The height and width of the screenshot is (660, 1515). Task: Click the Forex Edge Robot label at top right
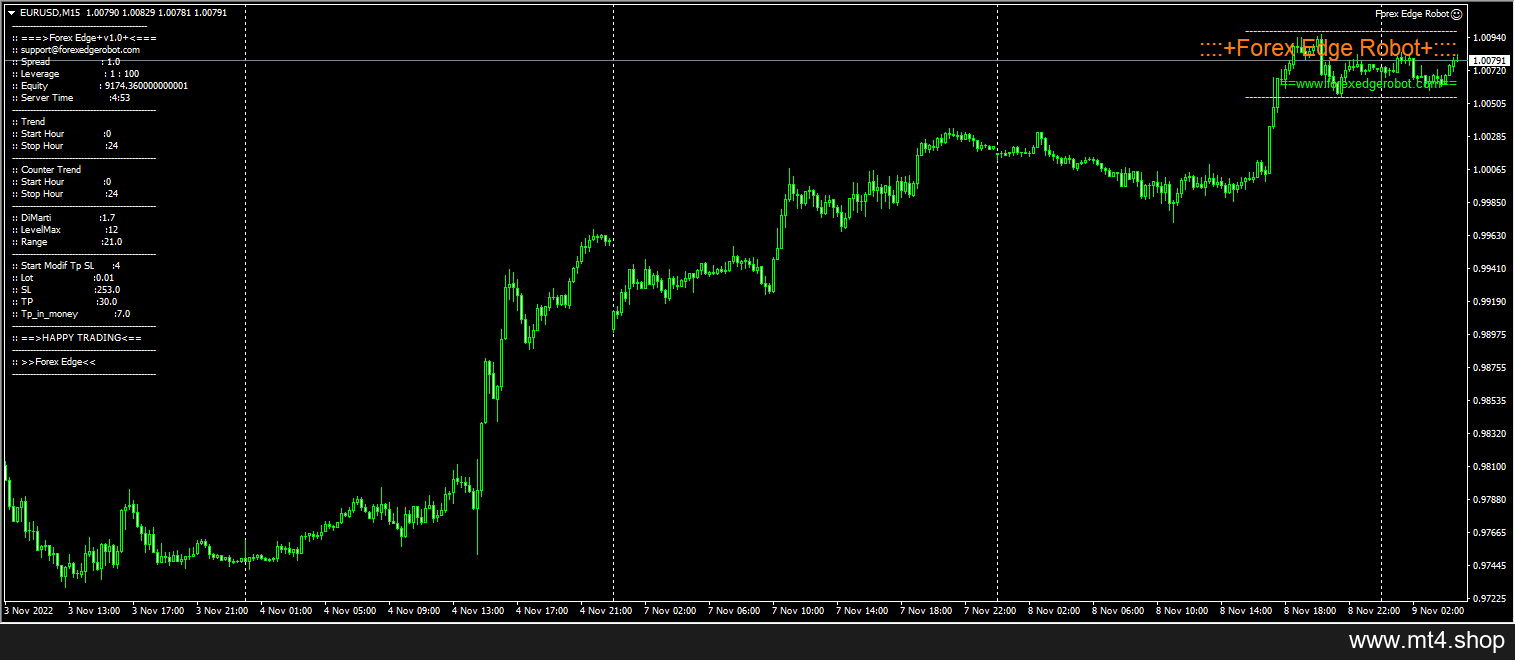[1412, 14]
